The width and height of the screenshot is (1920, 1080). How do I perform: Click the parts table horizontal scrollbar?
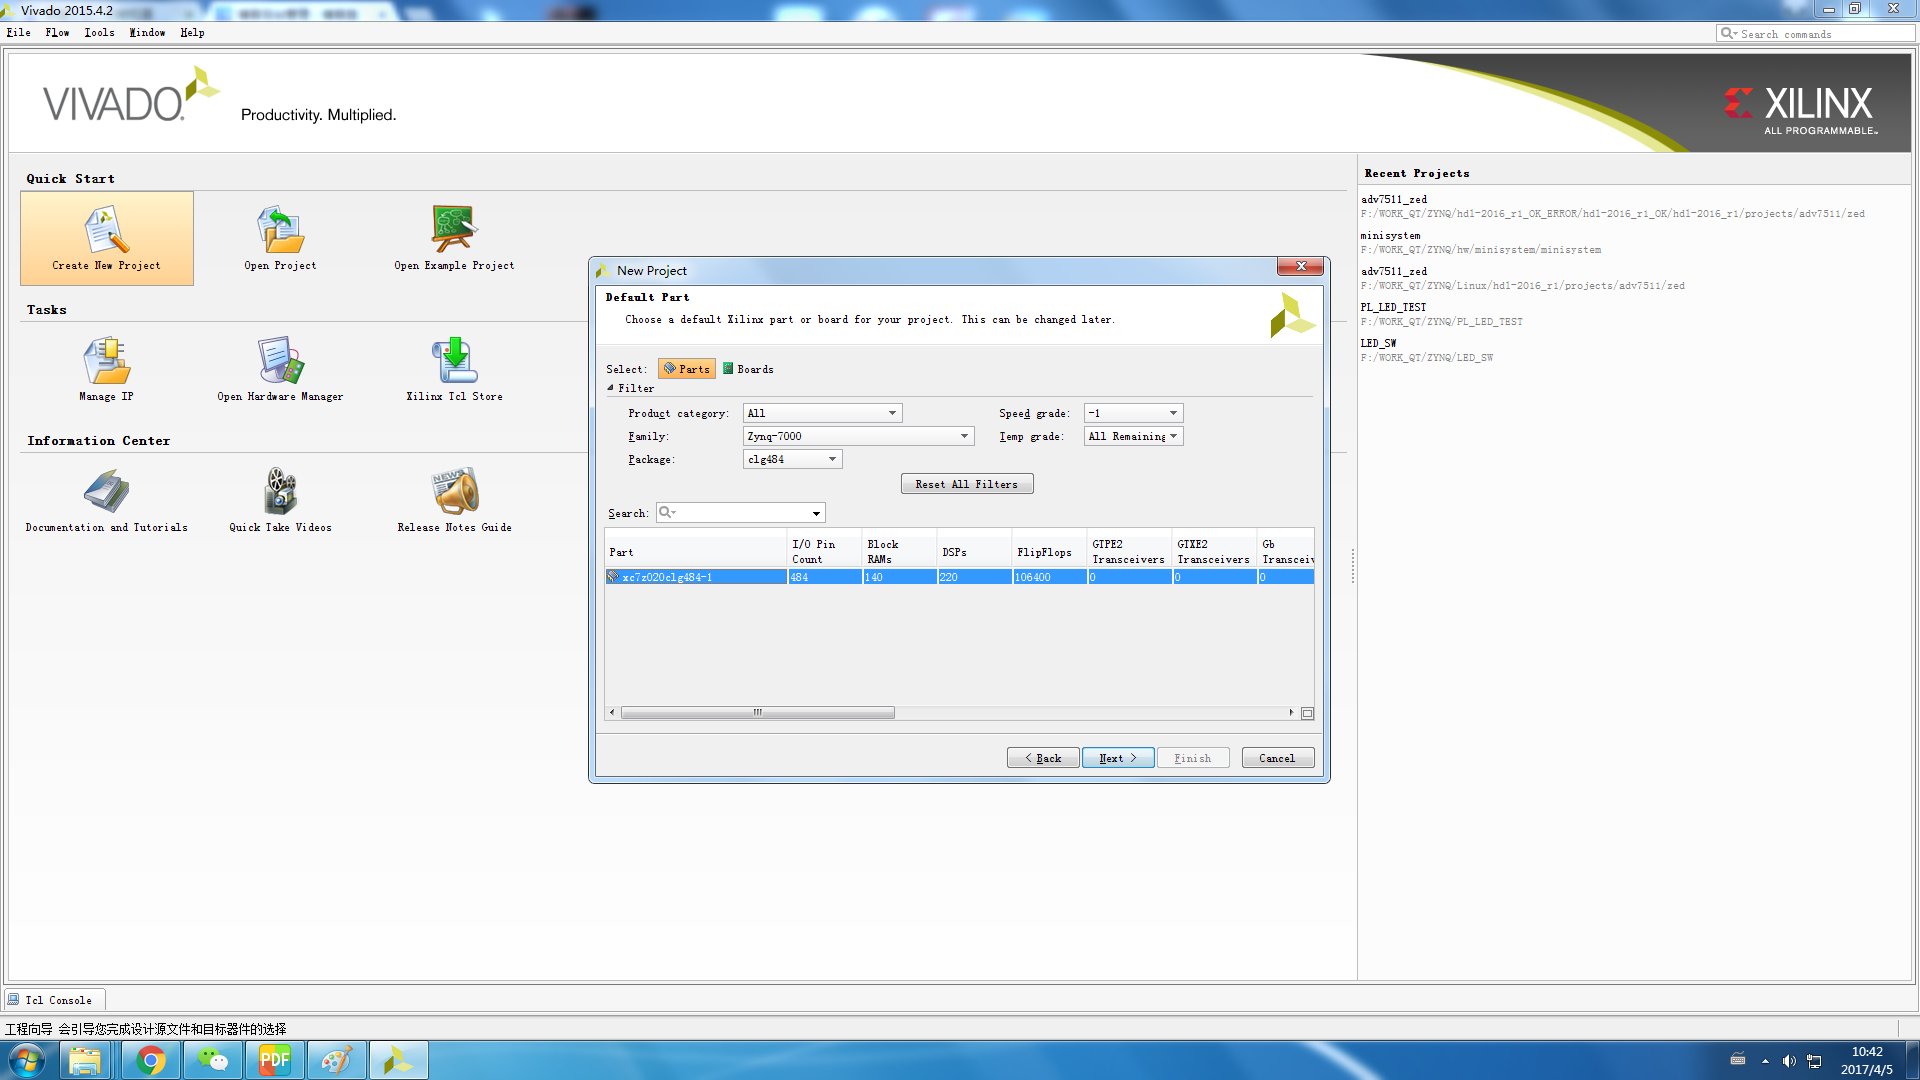click(x=757, y=713)
